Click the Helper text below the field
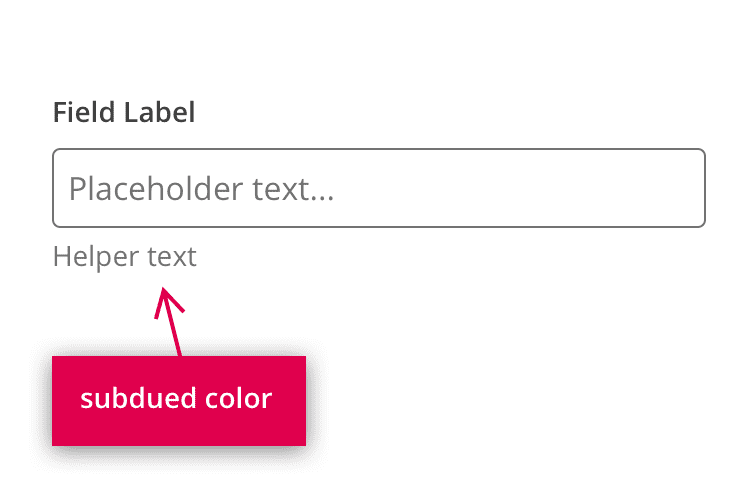756x498 pixels. click(x=124, y=257)
